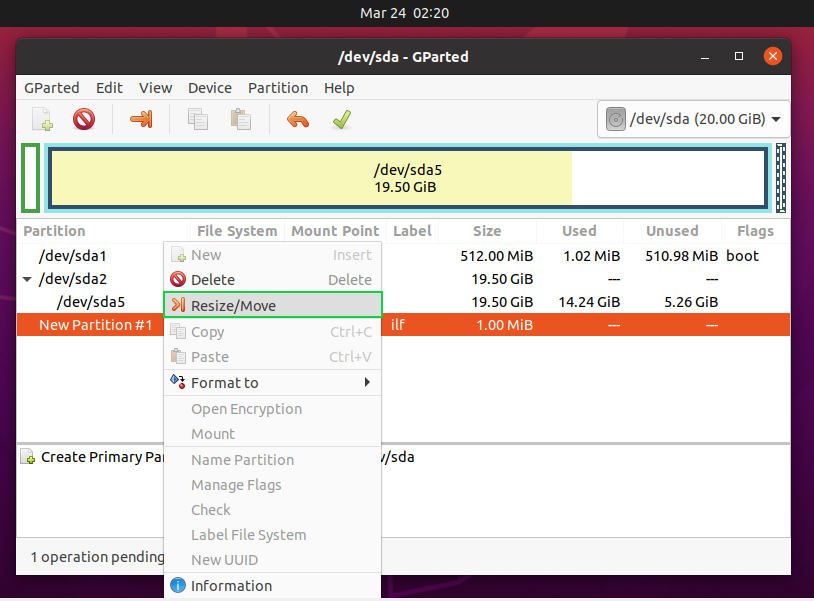
Task: Click the 14.24 GiB used value
Action: pos(589,302)
